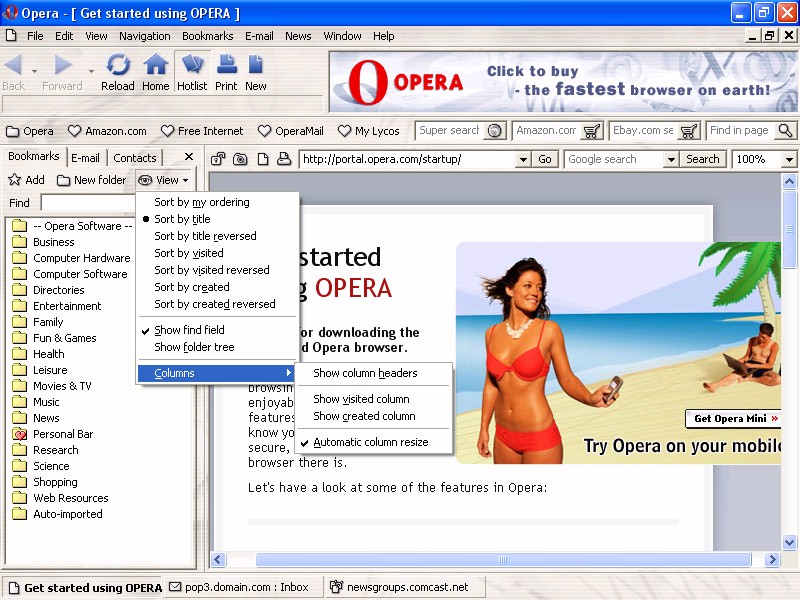Open the File menu
The image size is (800, 600).
[35, 36]
